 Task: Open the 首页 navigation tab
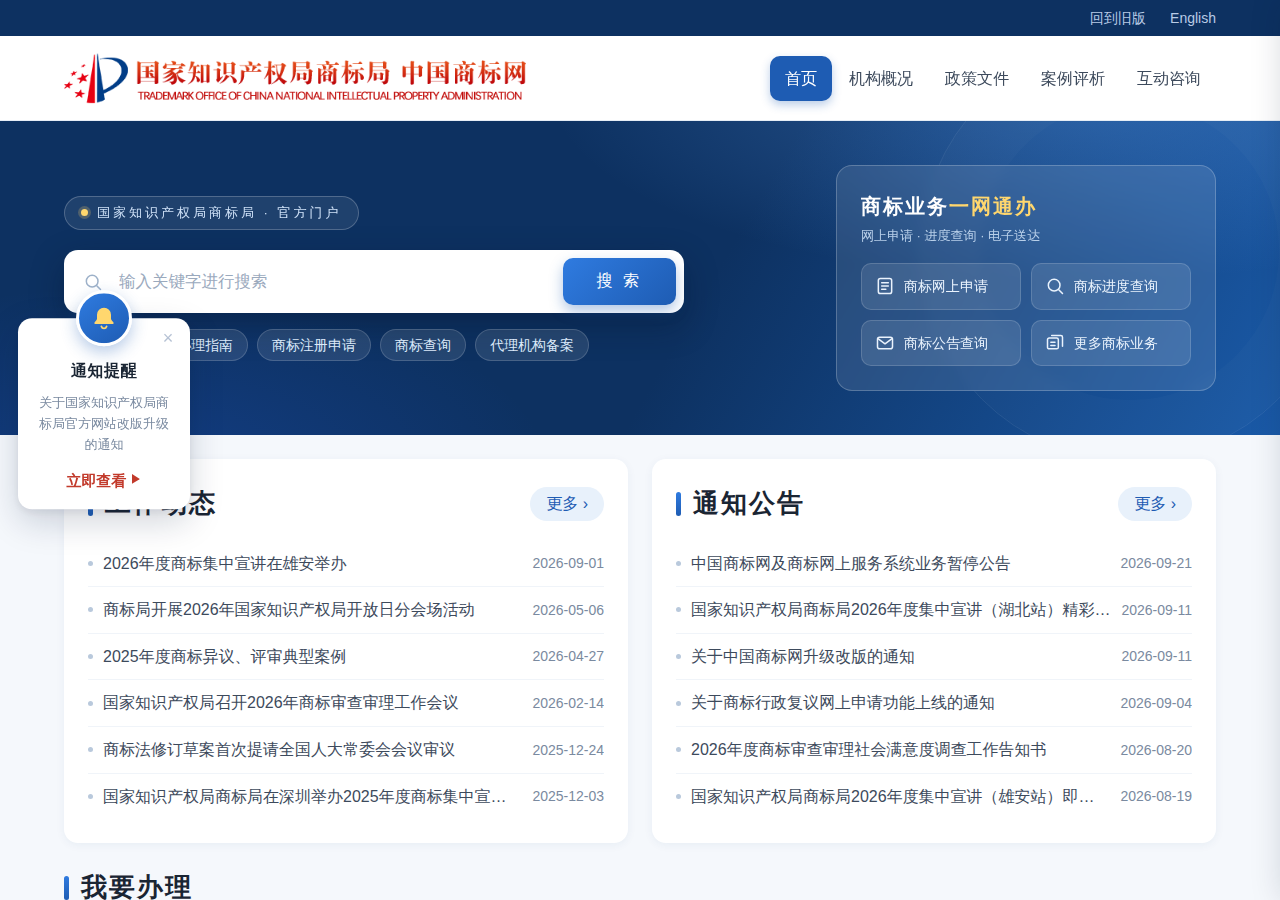pos(801,78)
